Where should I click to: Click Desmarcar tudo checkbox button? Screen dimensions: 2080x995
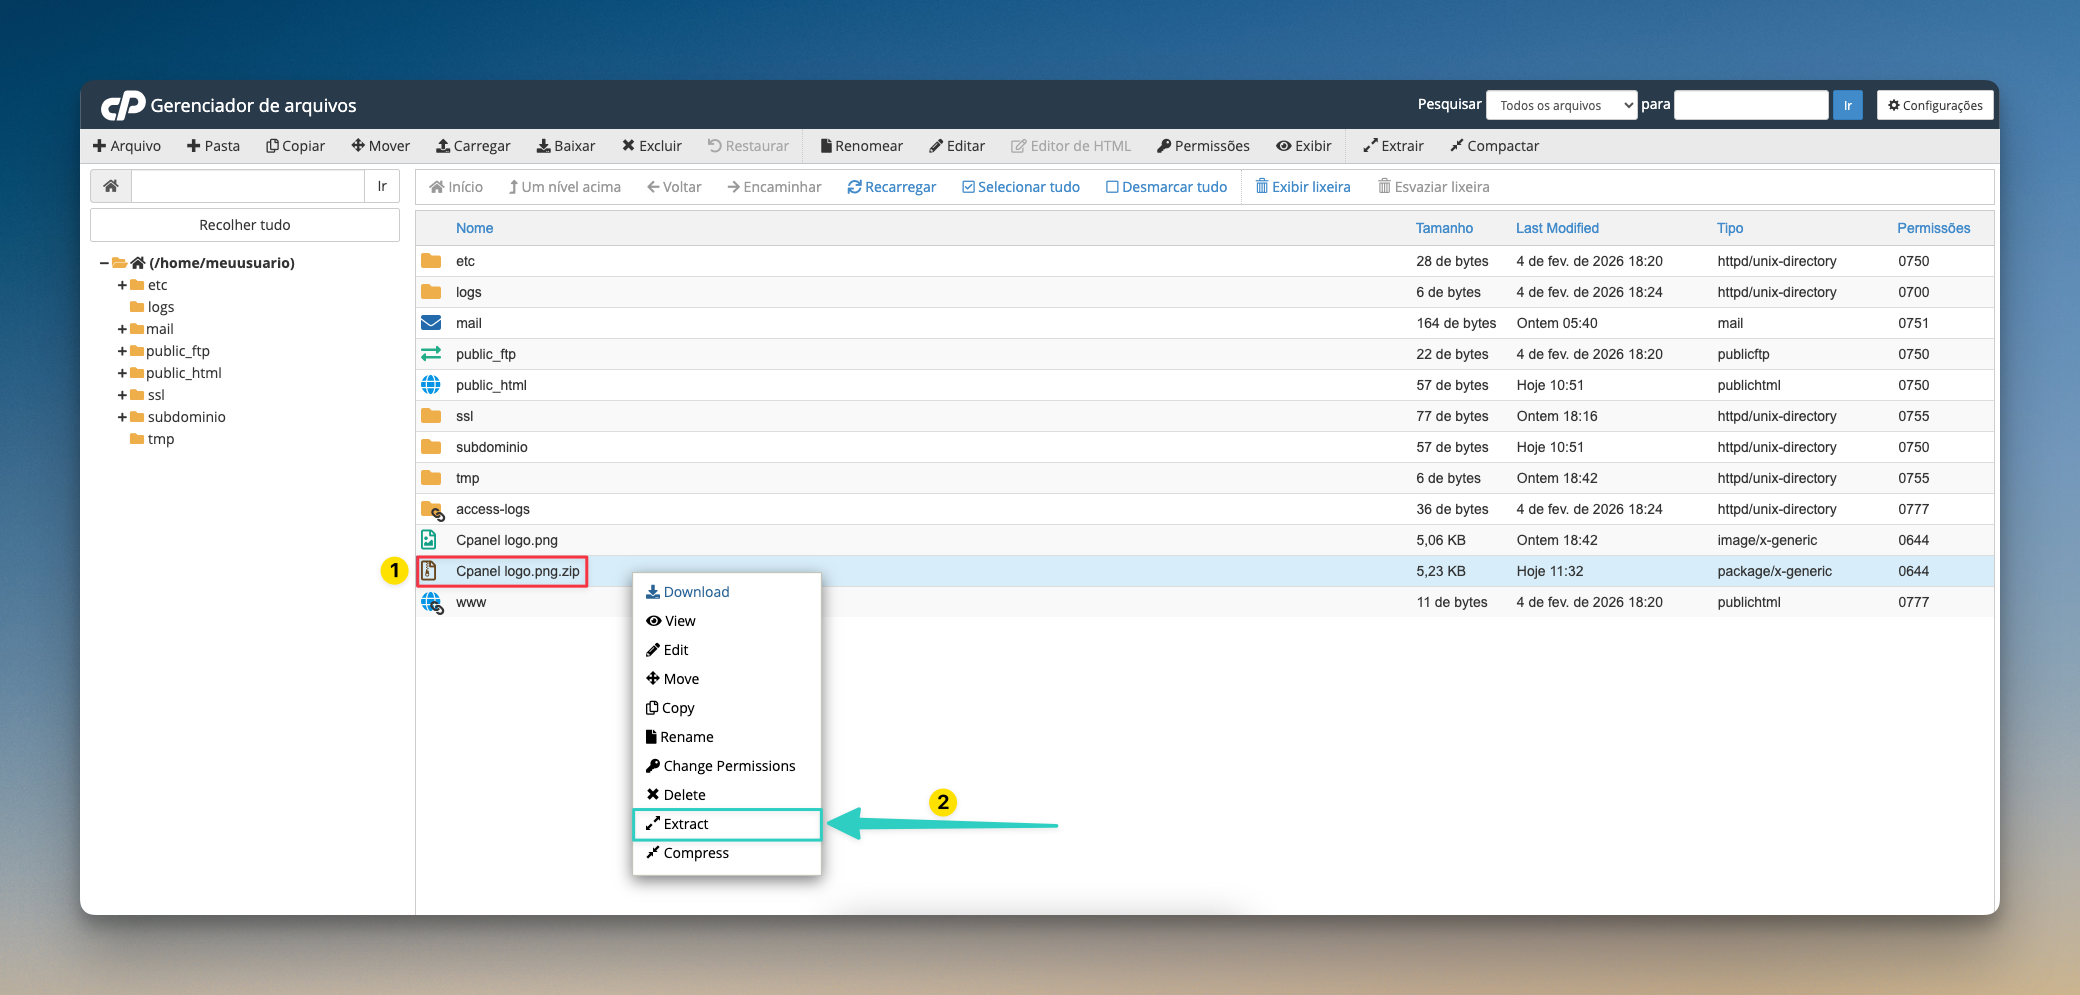pyautogui.click(x=1166, y=187)
